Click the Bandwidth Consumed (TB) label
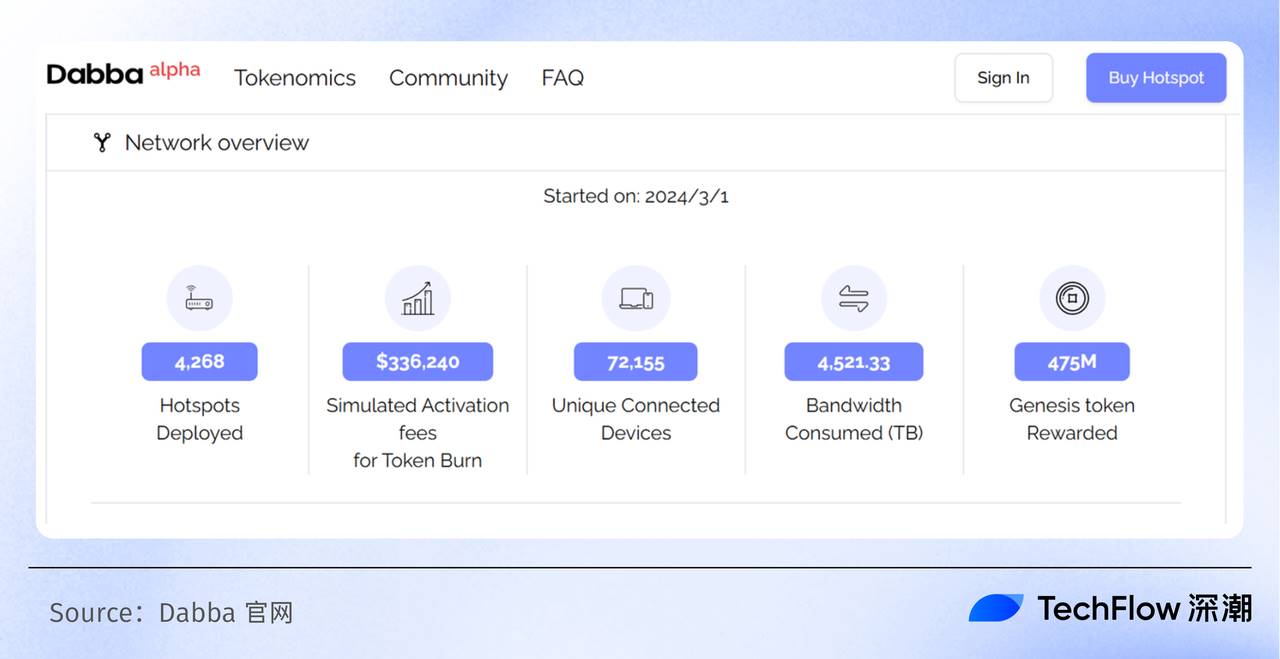The image size is (1280, 659). 854,419
